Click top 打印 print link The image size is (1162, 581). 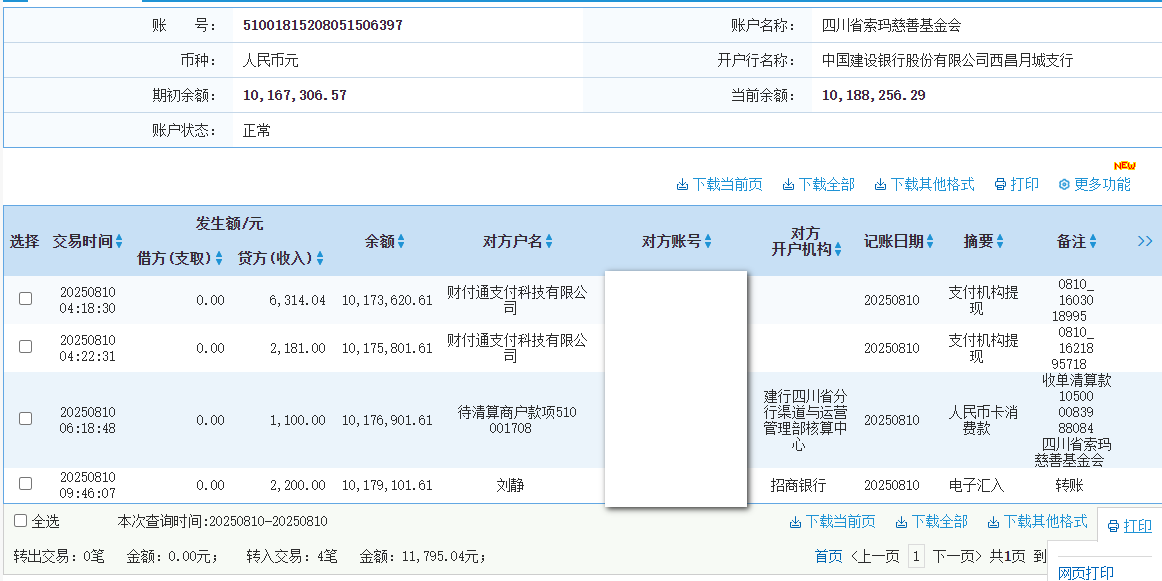1017,185
